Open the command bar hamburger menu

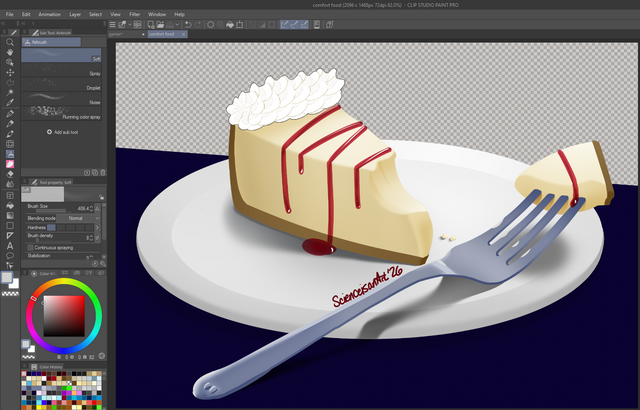coord(112,24)
